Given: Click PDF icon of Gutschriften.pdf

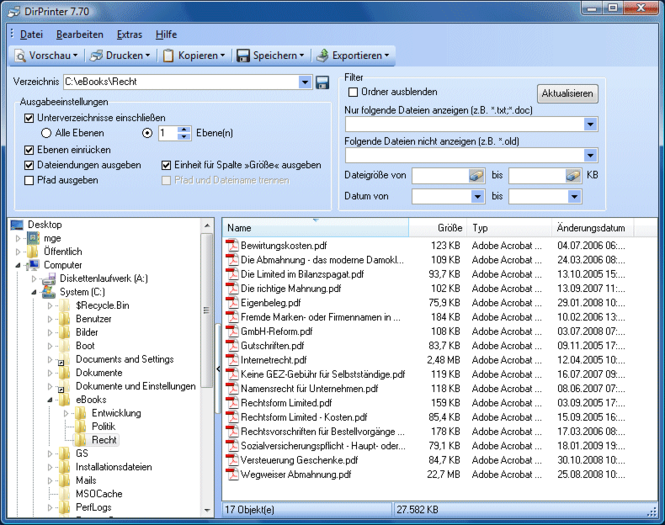Looking at the screenshot, I should 232,346.
